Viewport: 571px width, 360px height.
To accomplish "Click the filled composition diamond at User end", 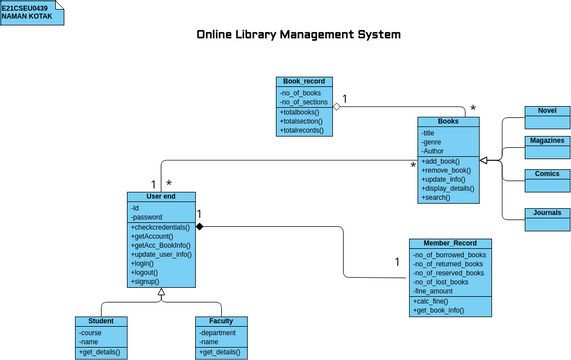I will pos(199,227).
